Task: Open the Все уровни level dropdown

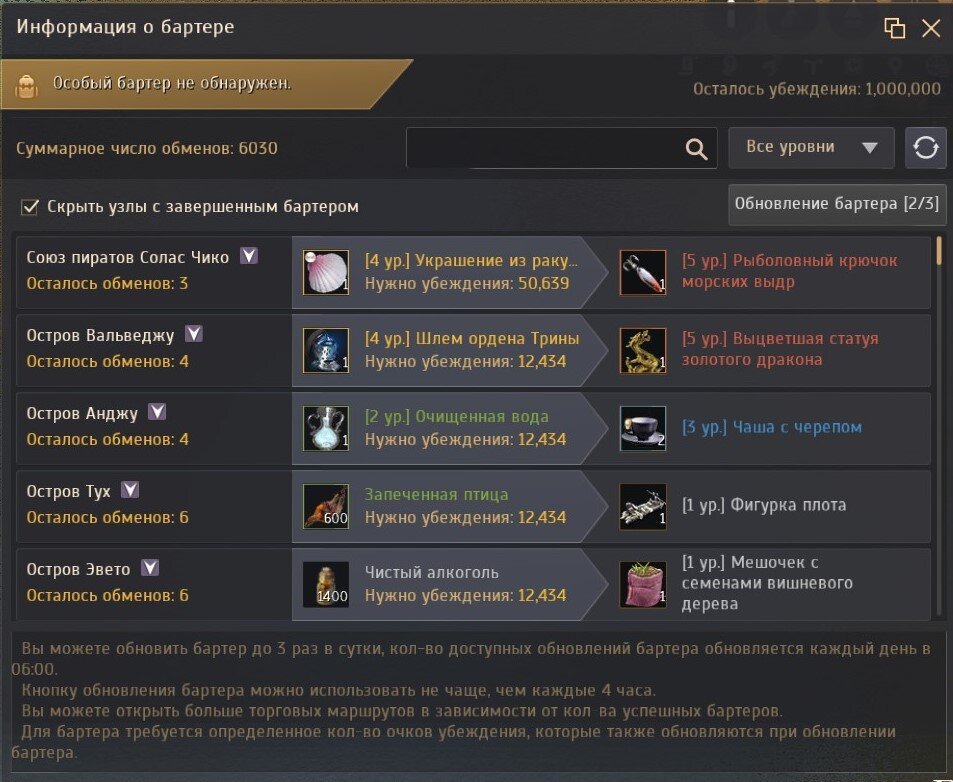Action: tap(811, 148)
